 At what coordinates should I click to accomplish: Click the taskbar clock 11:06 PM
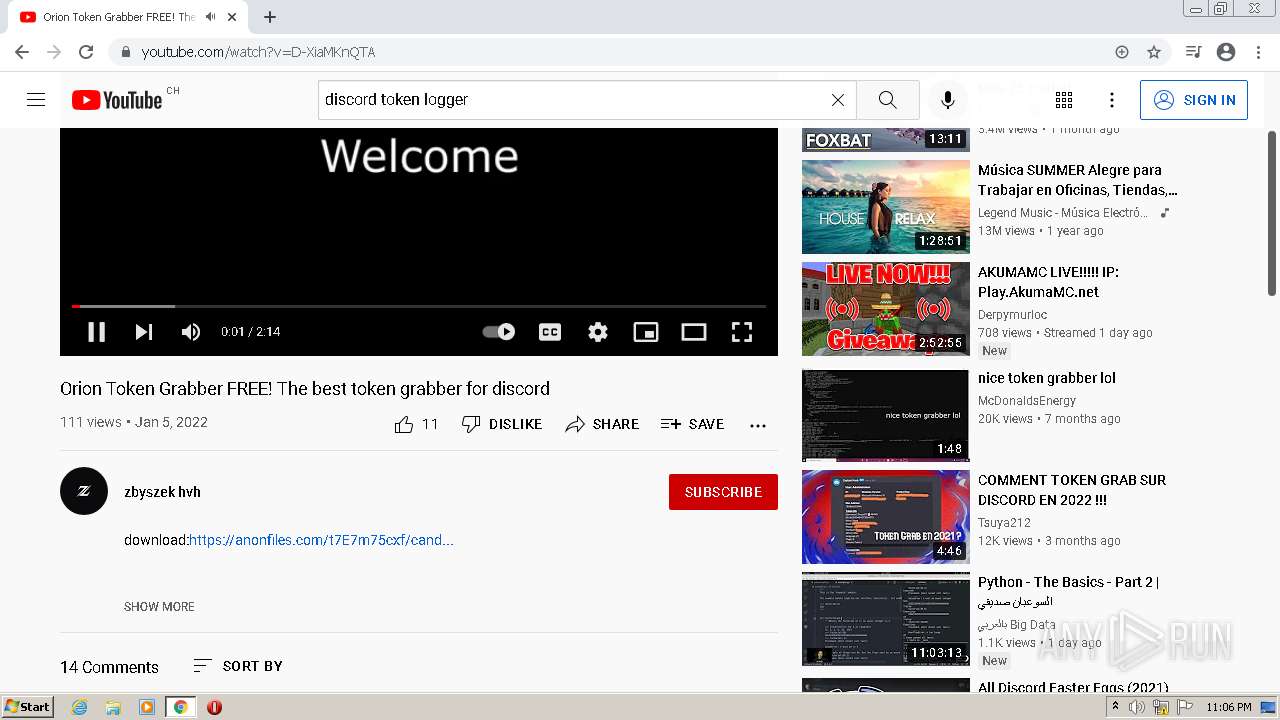(x=1229, y=707)
